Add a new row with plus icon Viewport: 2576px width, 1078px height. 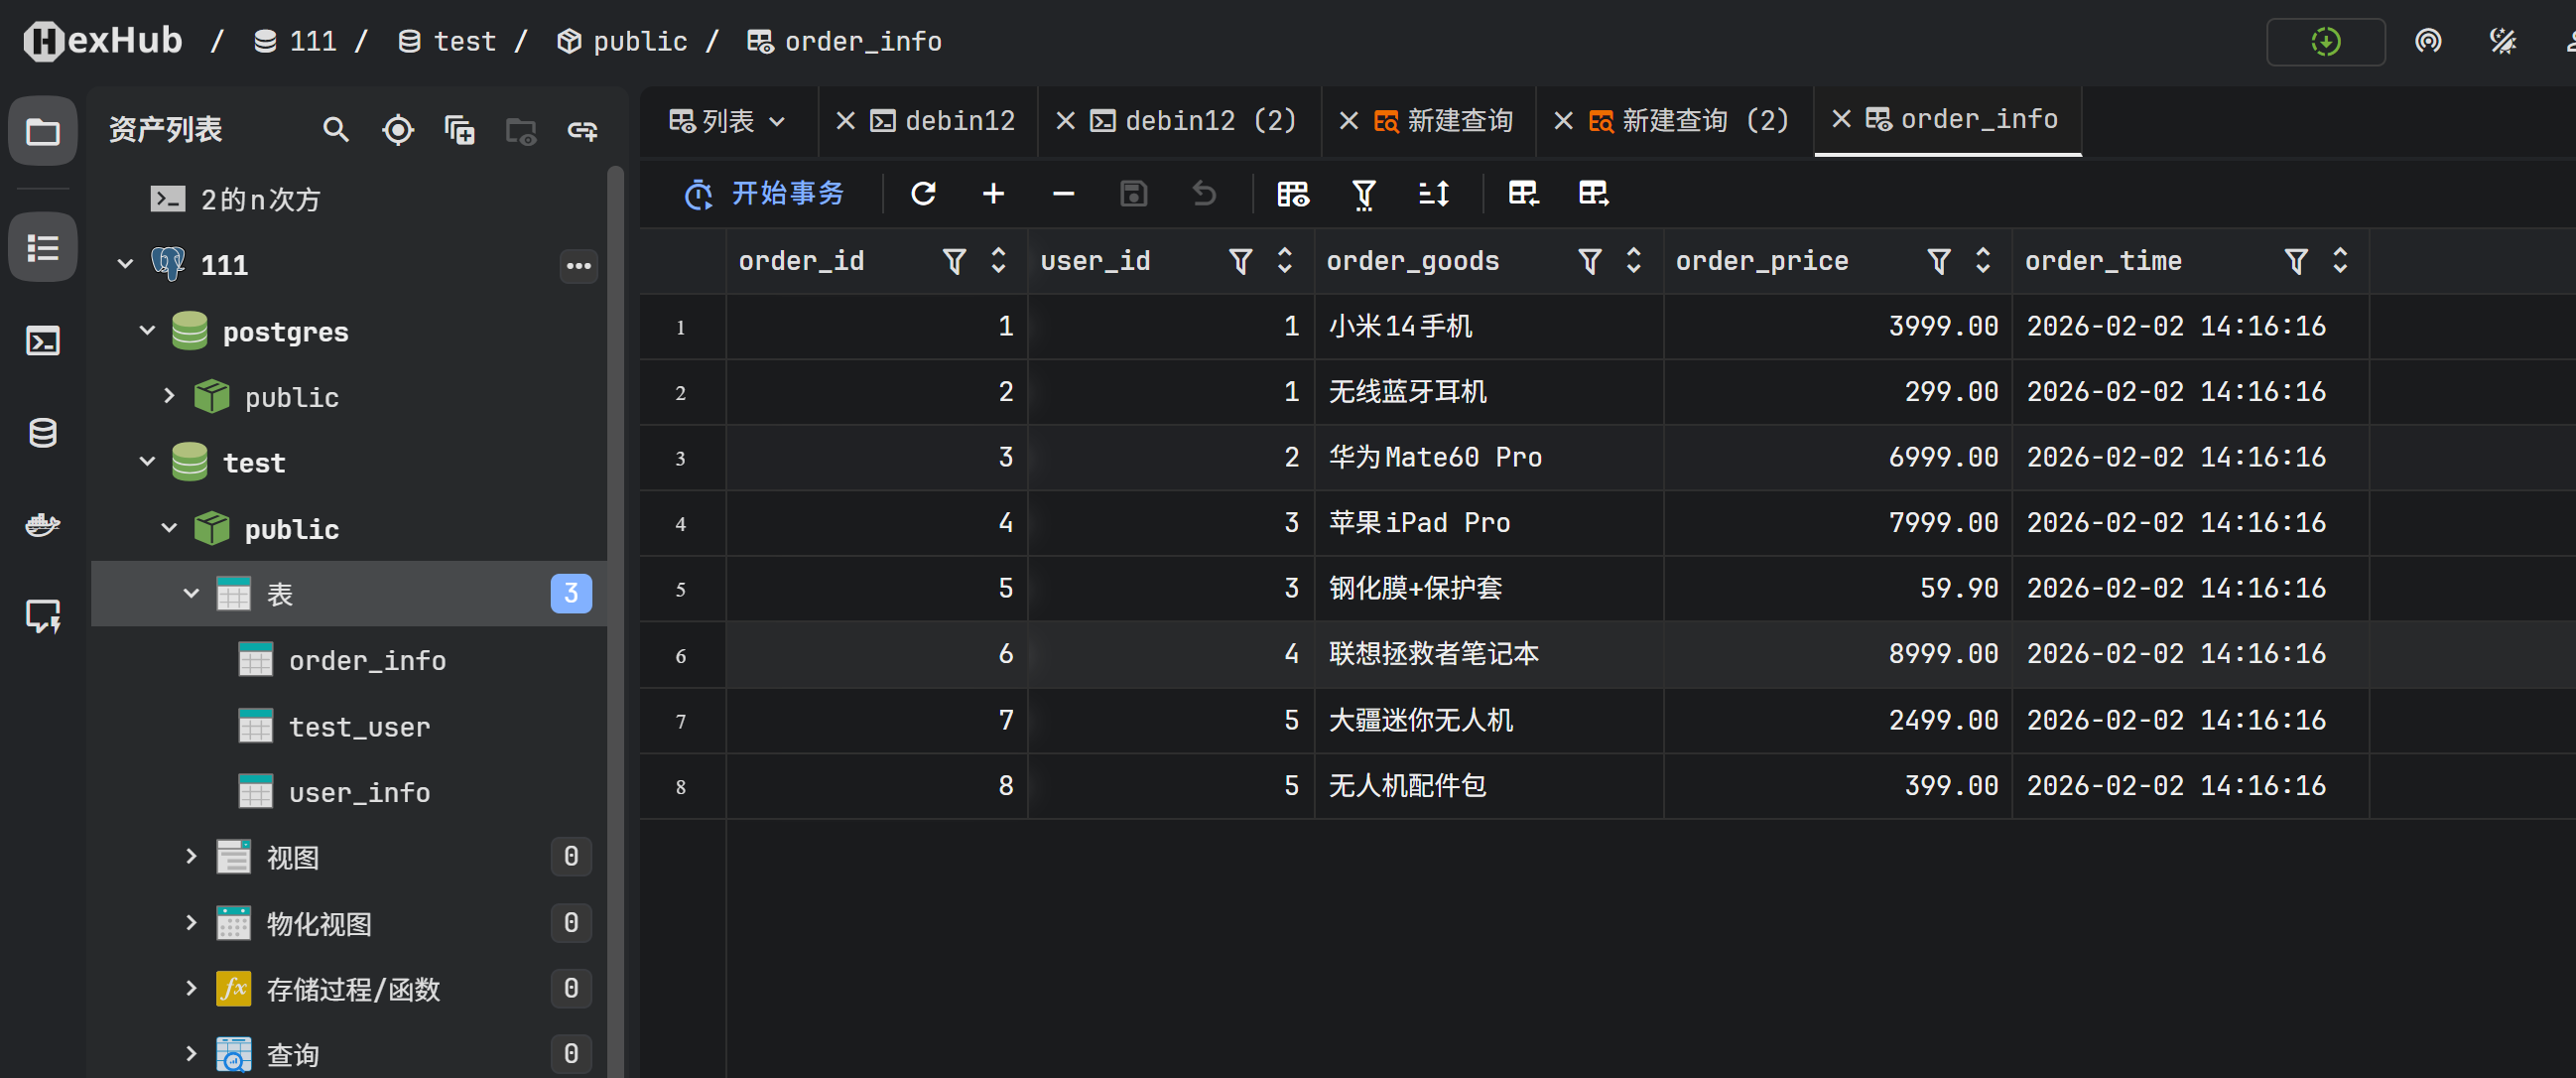tap(993, 193)
